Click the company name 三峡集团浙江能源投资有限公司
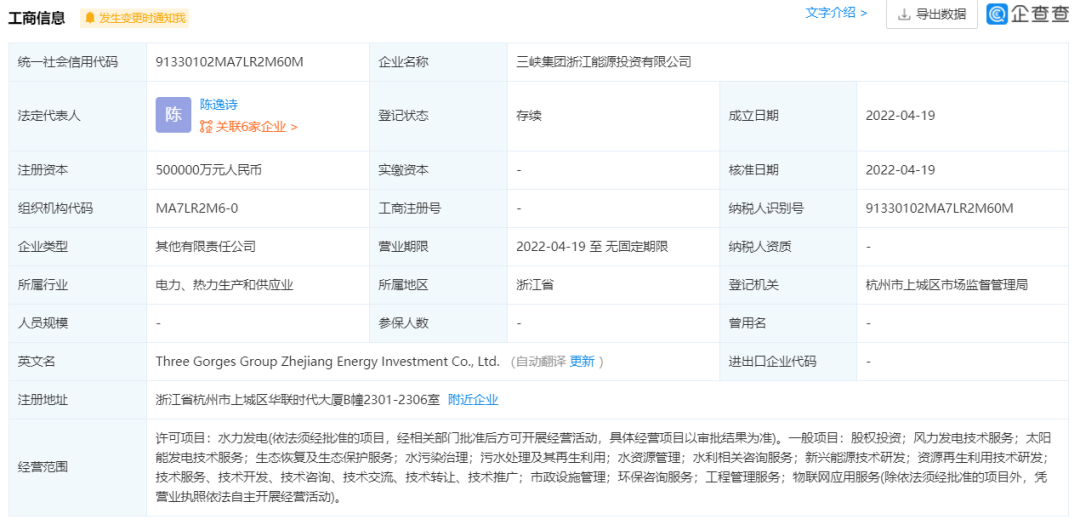 pos(603,62)
